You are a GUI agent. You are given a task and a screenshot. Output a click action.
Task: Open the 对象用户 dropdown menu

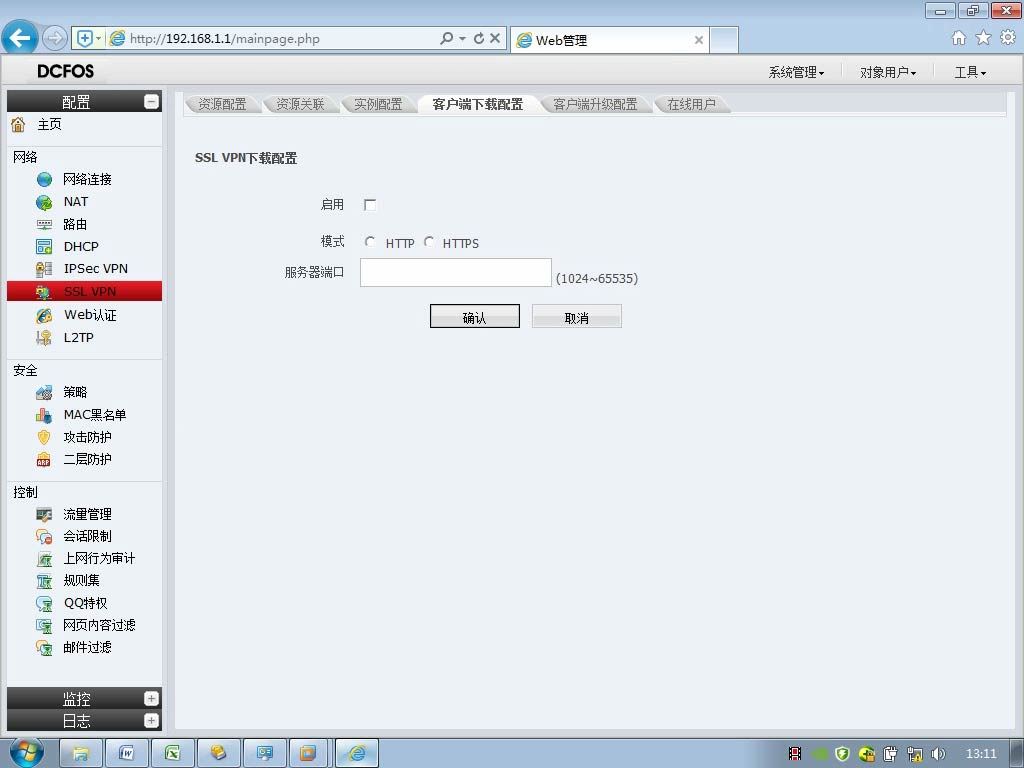(888, 72)
